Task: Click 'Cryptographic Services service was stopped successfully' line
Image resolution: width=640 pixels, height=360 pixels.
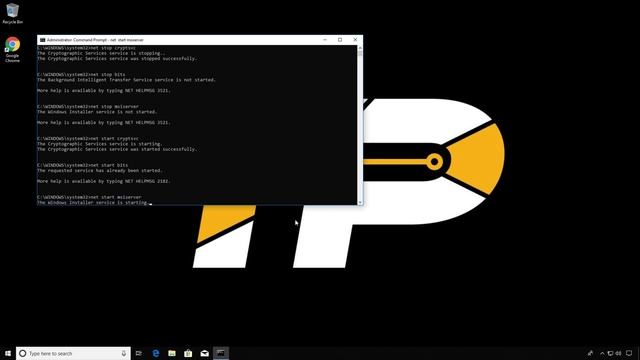Action: pyautogui.click(x=117, y=59)
